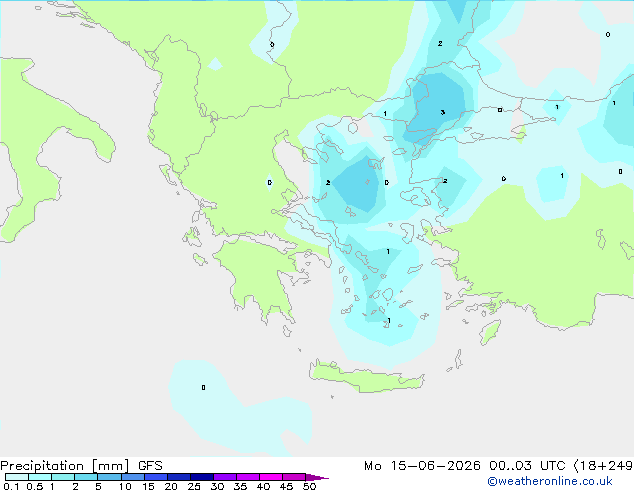
Task: Select the legend swatch between 30 and 35
Action: click(225, 477)
